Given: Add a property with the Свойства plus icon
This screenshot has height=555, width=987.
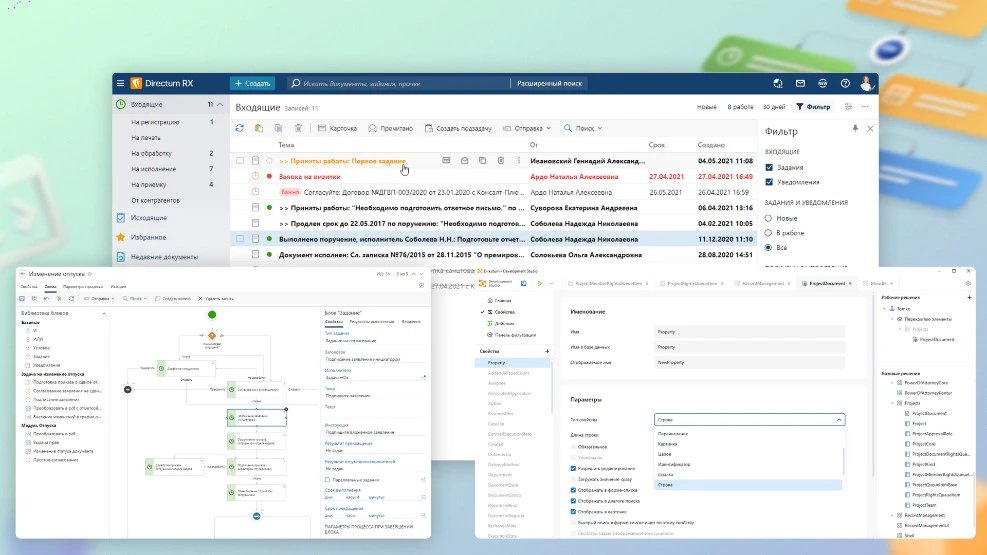Looking at the screenshot, I should coord(547,351).
